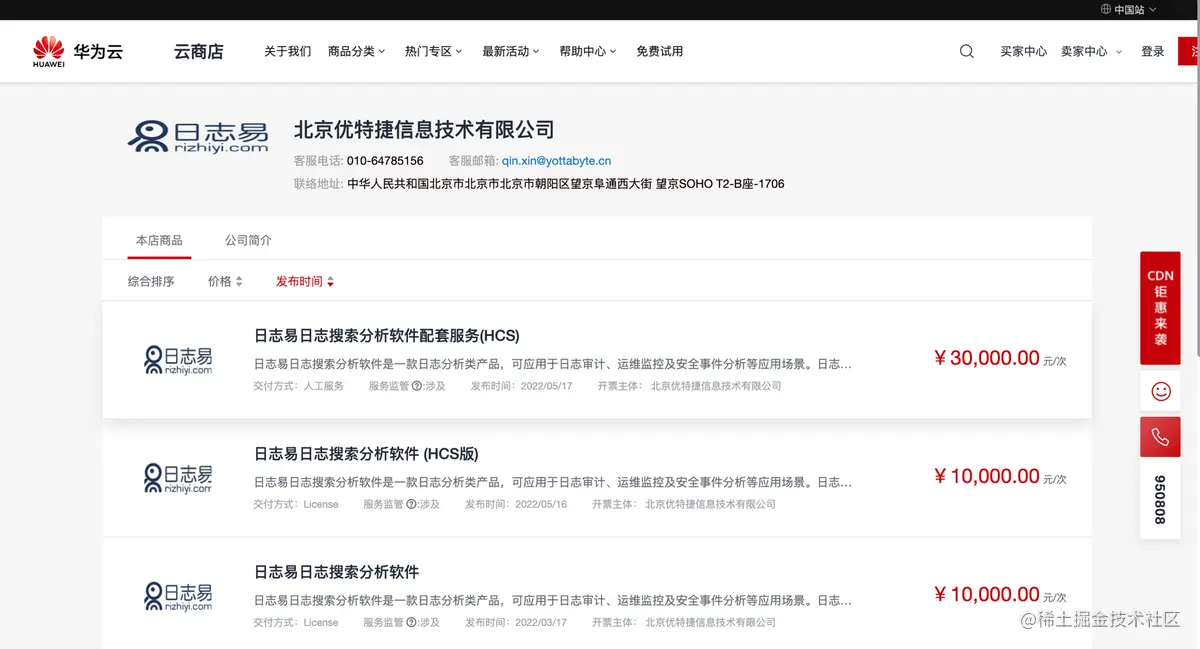Click the 交付方式：人工服务 text
Viewport: 1200px width, 649px height.
coord(299,386)
